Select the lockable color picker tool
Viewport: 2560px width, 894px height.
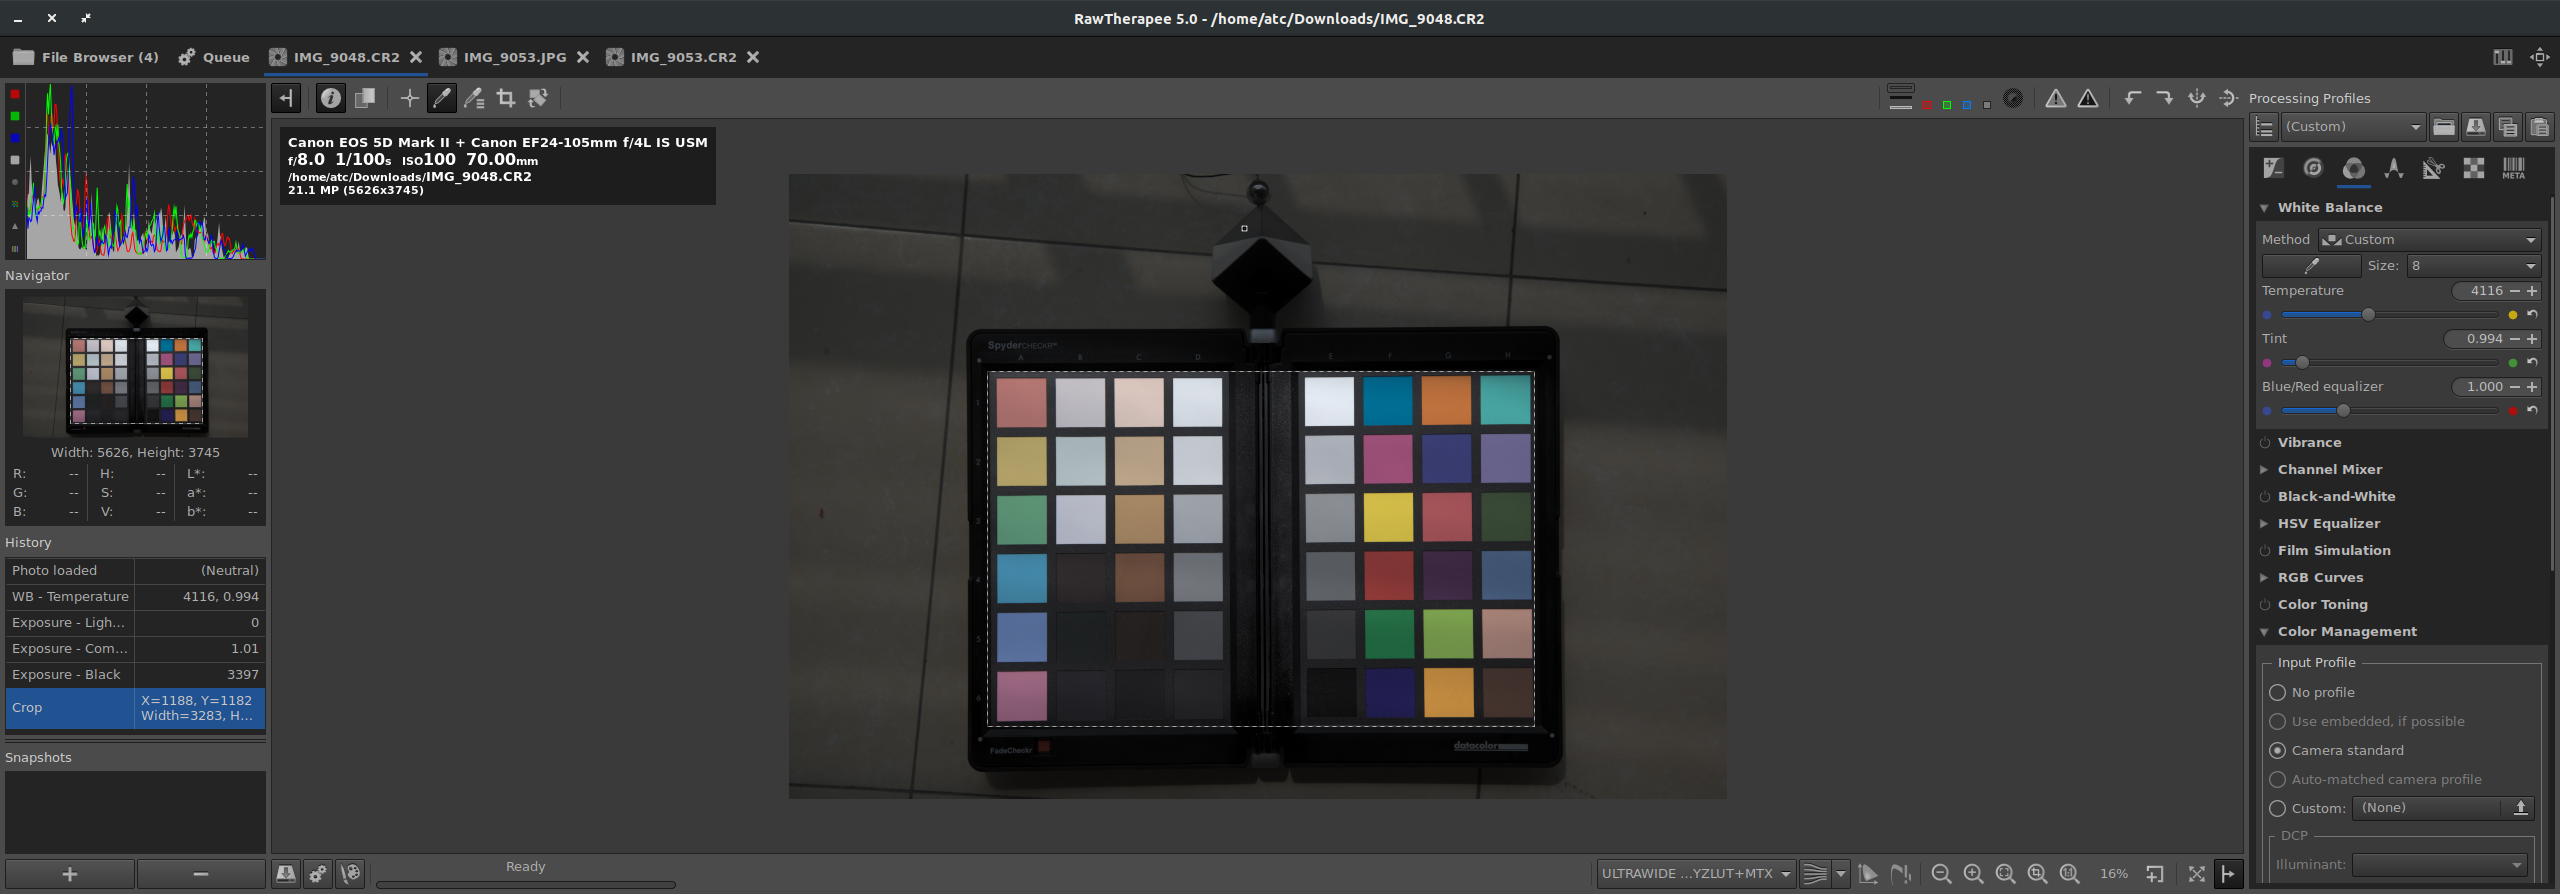click(x=474, y=98)
